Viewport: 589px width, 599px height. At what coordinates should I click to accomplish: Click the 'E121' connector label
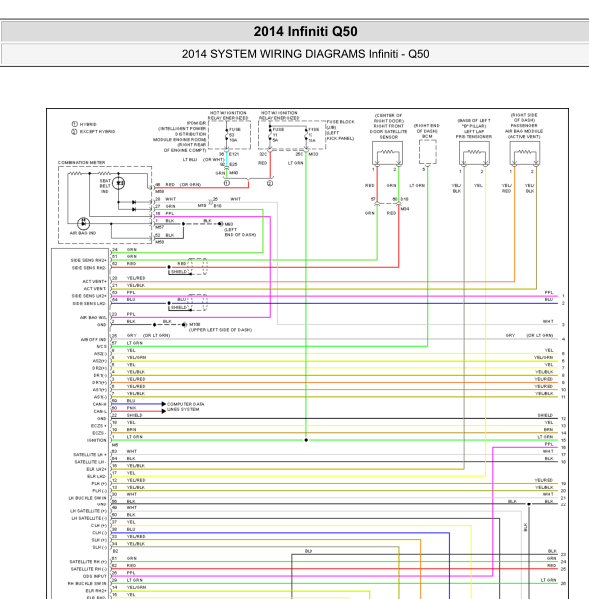[x=234, y=154]
